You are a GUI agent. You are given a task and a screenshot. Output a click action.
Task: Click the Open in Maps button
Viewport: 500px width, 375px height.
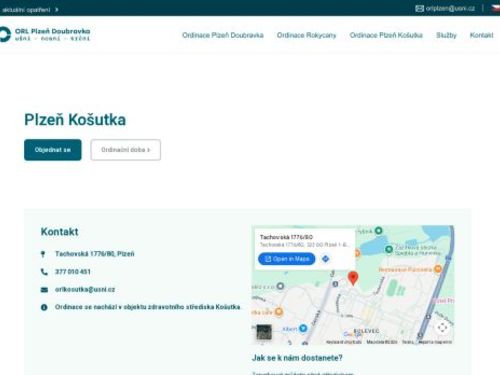click(287, 259)
